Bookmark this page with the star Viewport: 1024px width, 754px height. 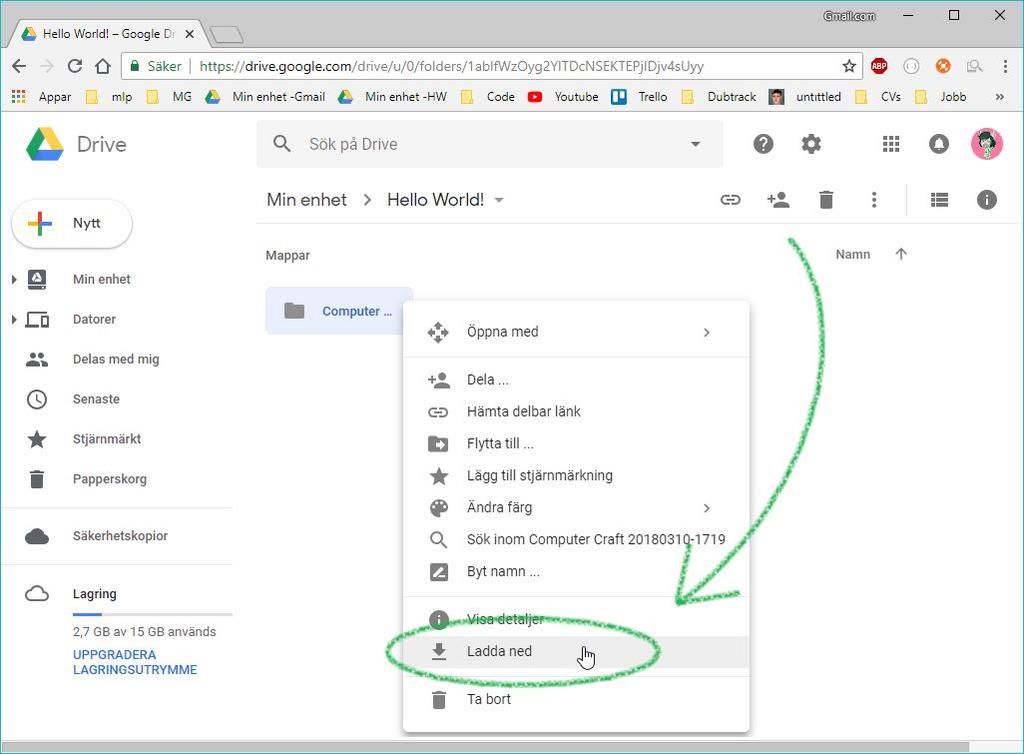pyautogui.click(x=849, y=66)
